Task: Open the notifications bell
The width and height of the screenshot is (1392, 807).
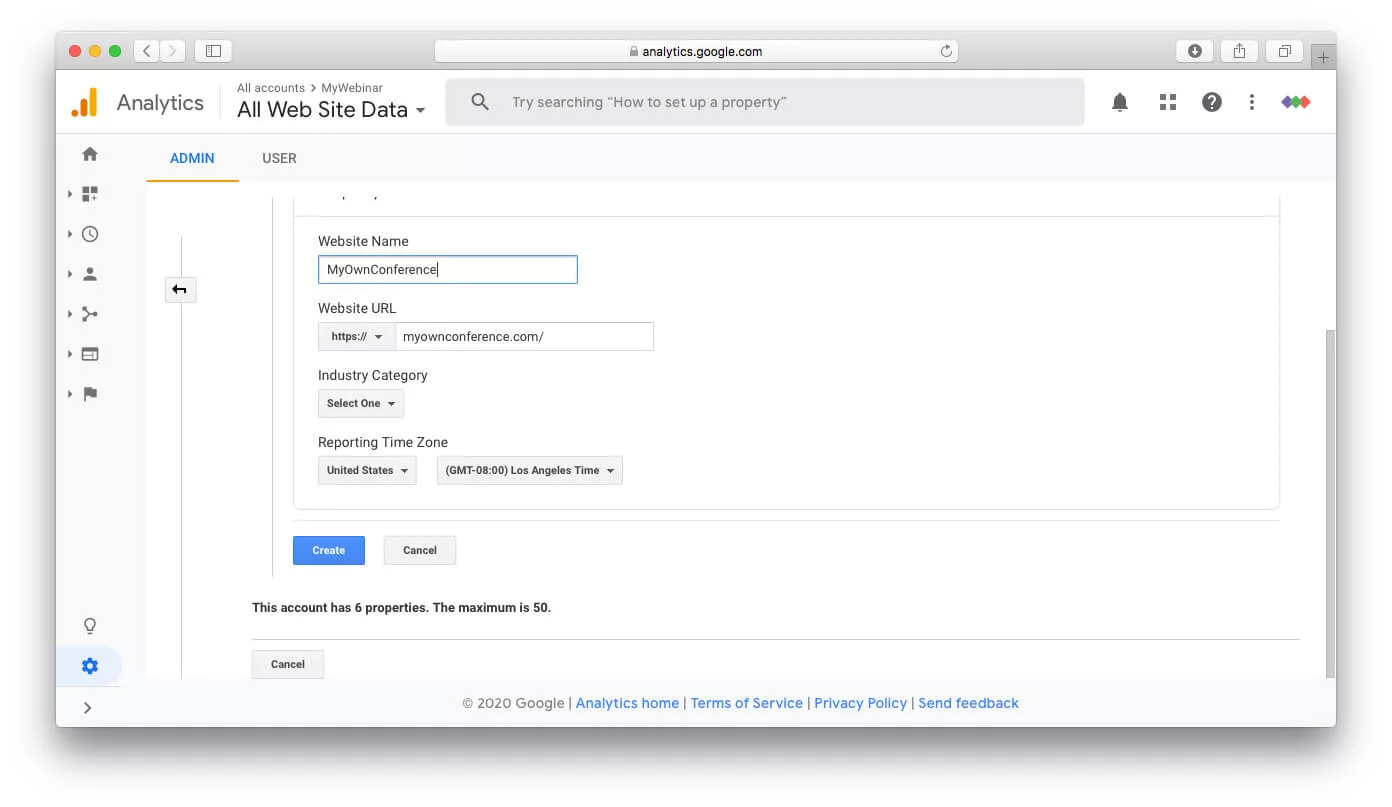Action: click(1119, 101)
